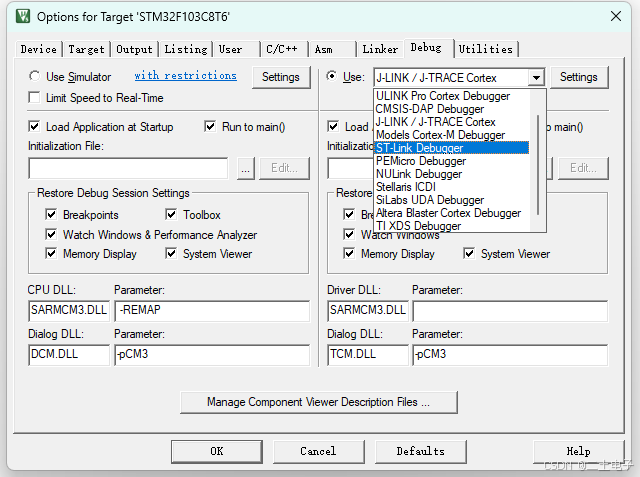Open Manage Component Viewer Description Files

click(319, 402)
